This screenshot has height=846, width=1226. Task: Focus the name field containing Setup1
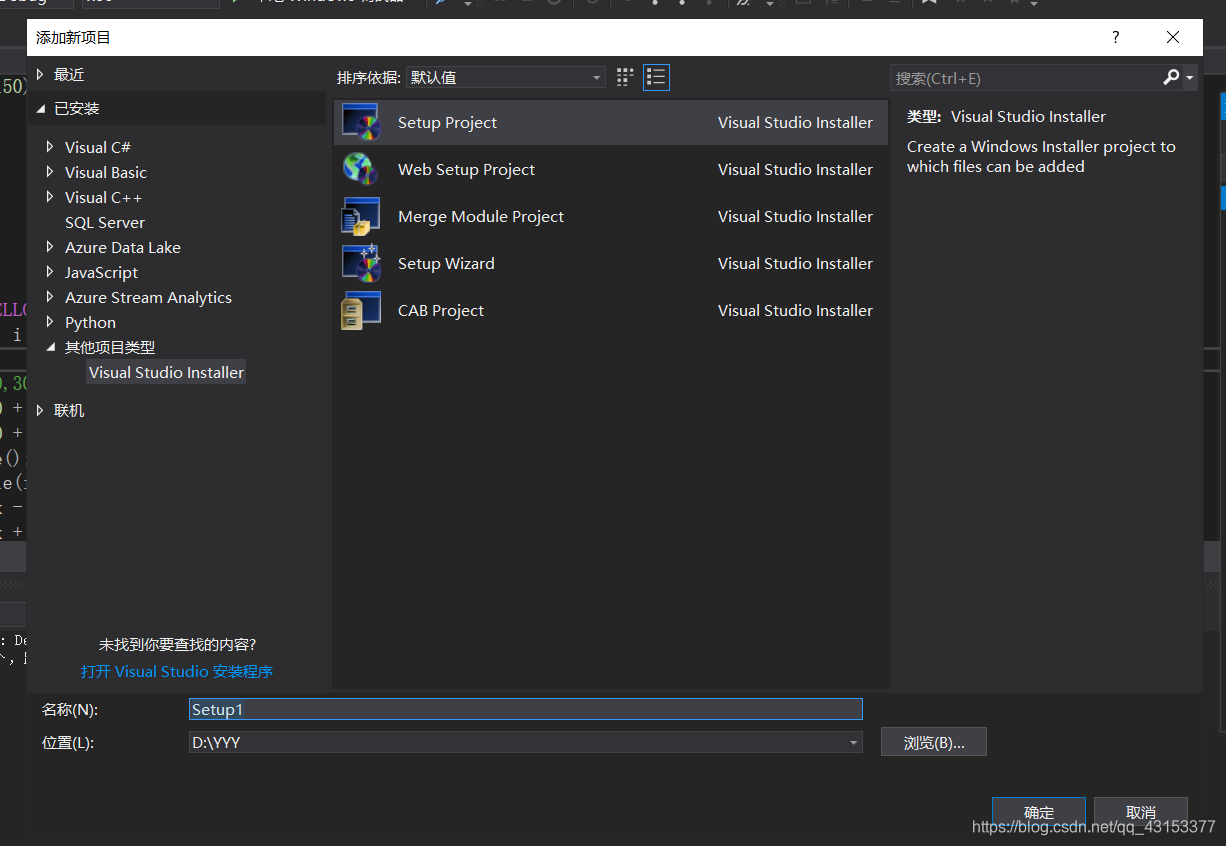[x=526, y=709]
